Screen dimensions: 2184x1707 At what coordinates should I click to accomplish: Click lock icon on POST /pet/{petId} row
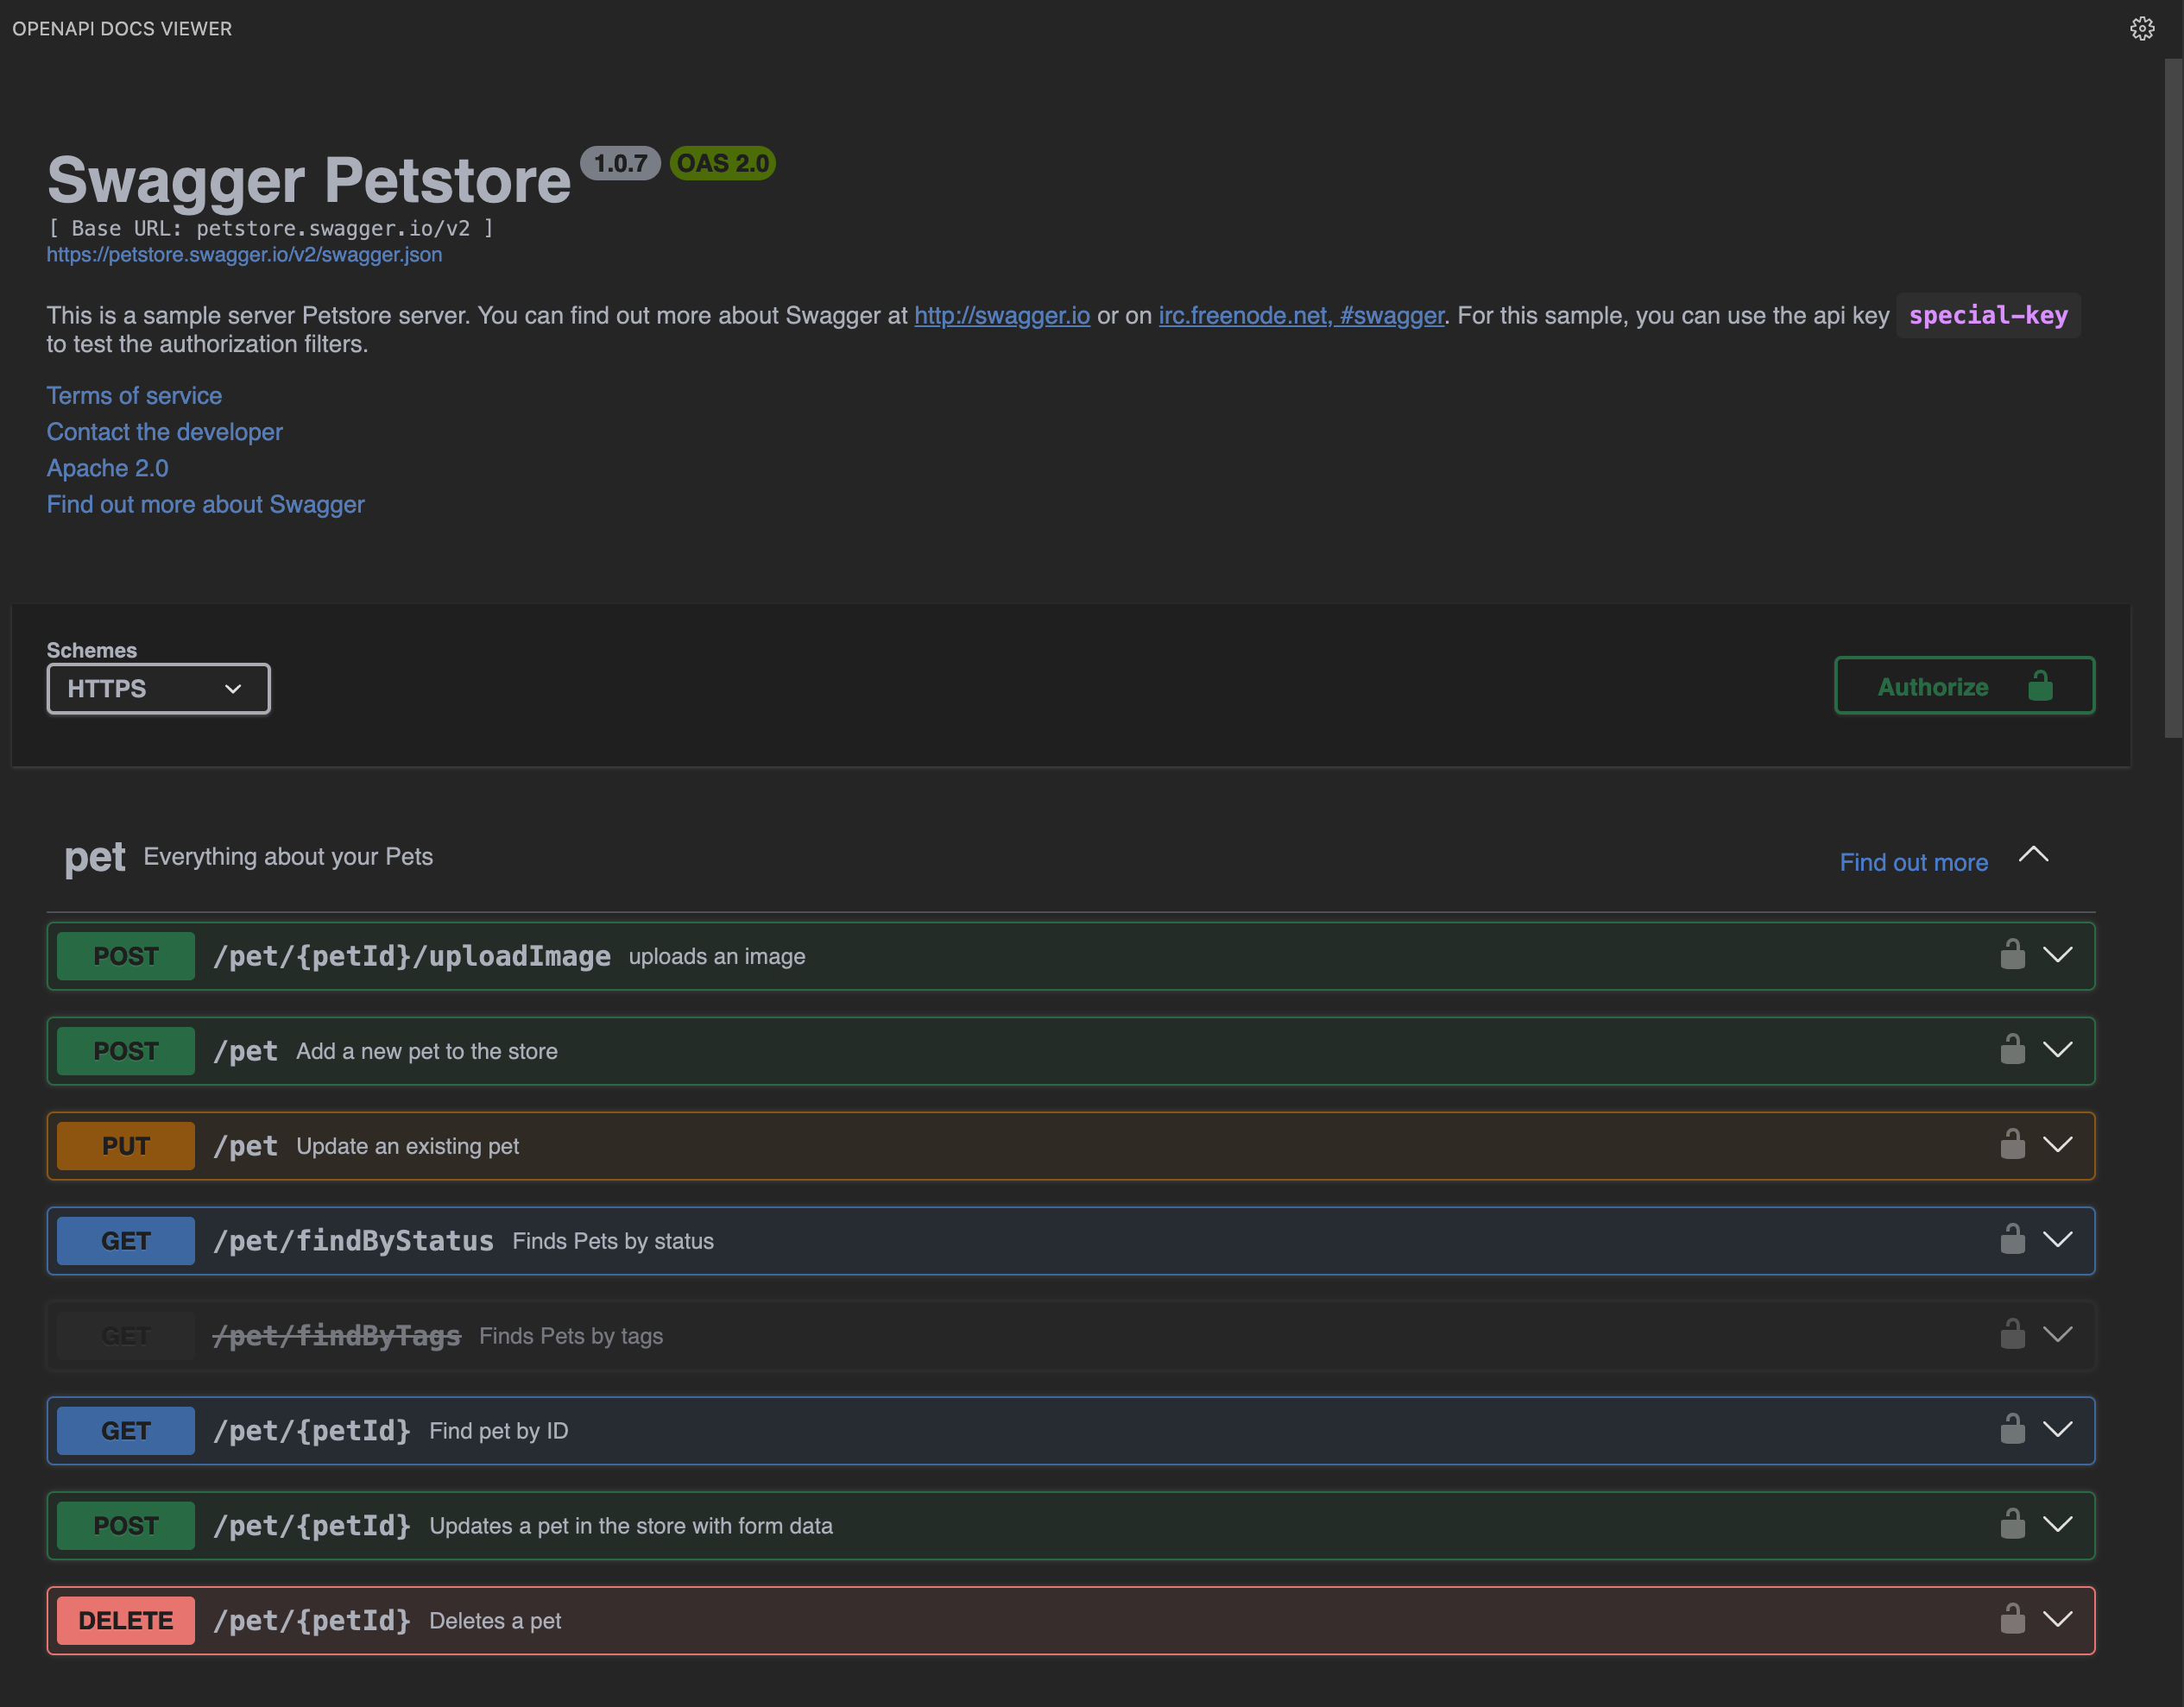pyautogui.click(x=2012, y=1525)
